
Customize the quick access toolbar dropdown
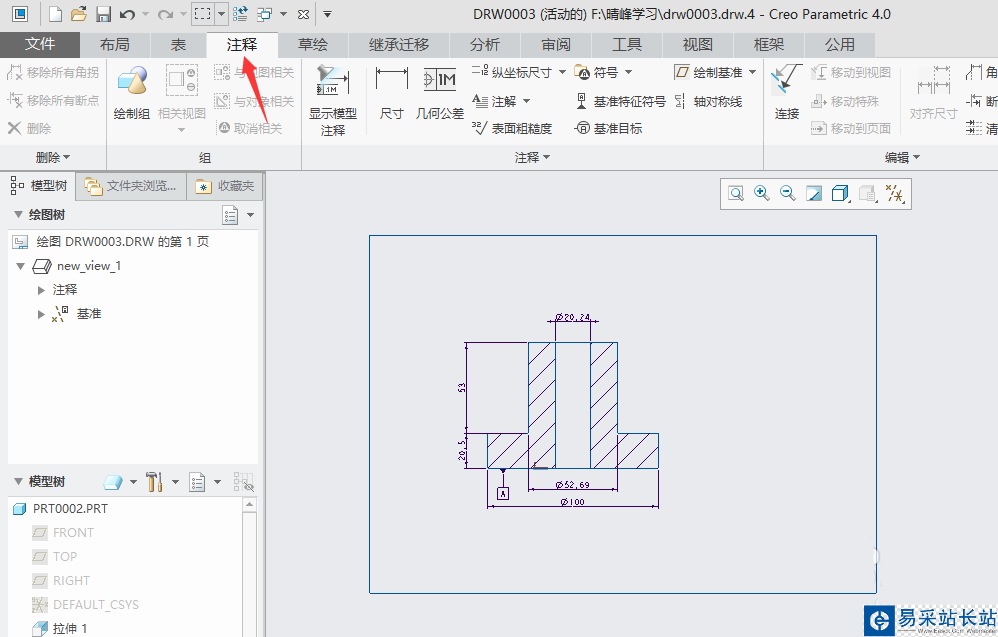327,13
